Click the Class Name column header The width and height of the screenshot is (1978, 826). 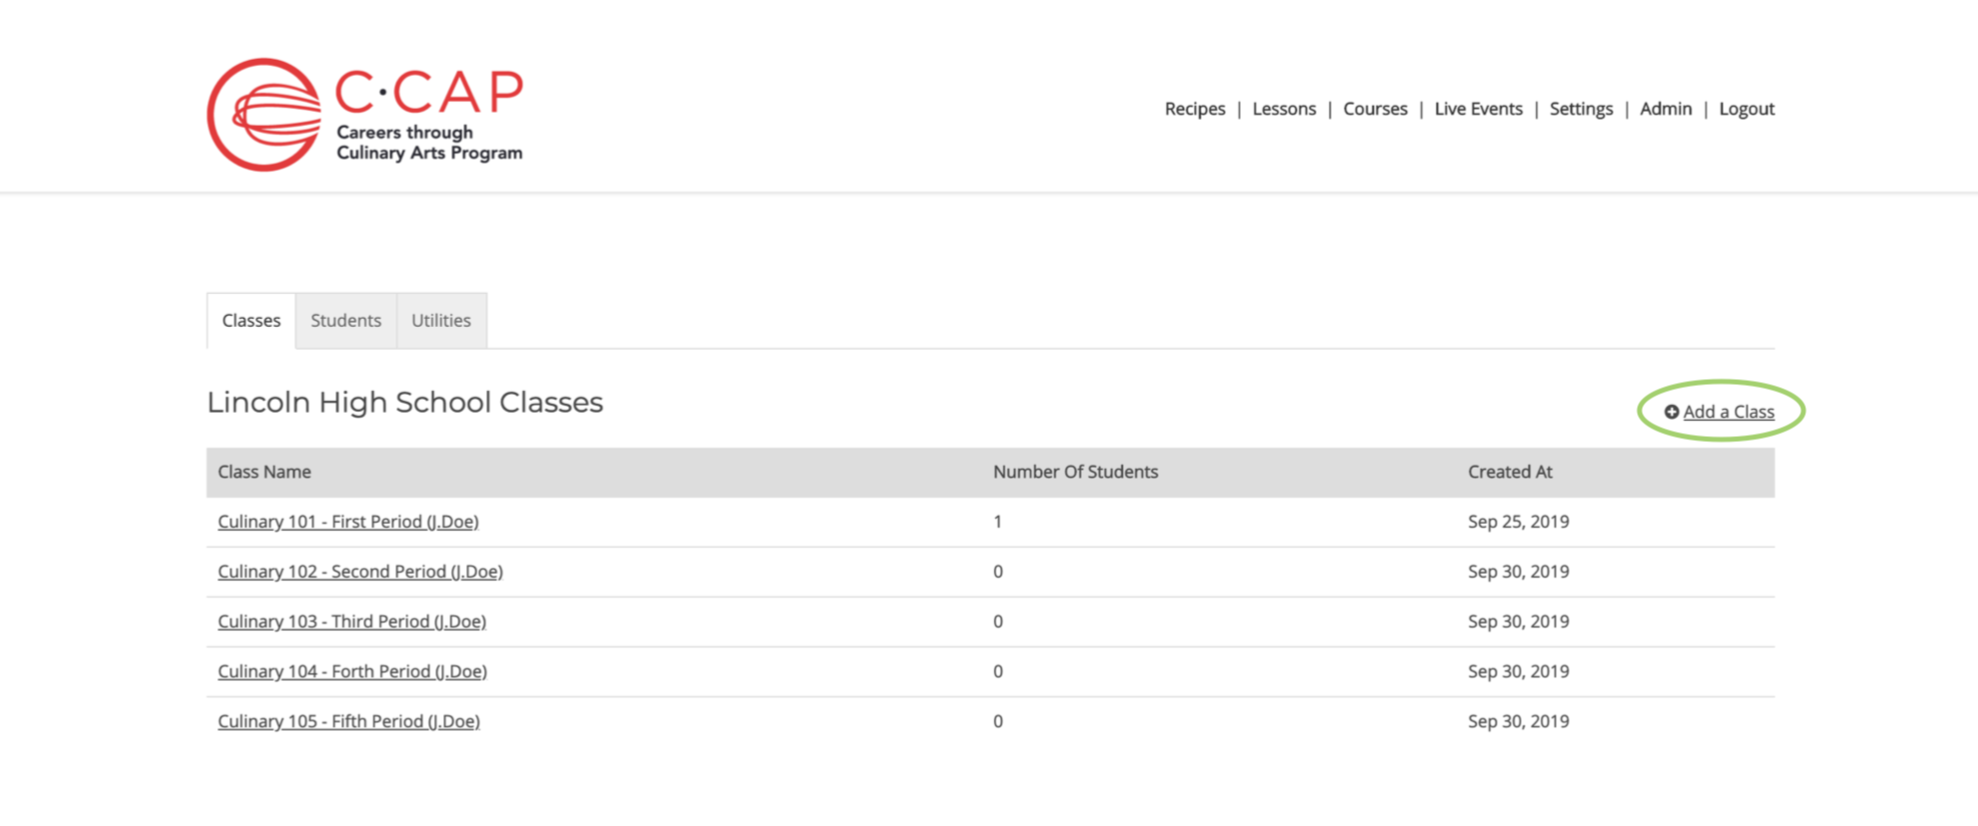[x=264, y=472]
